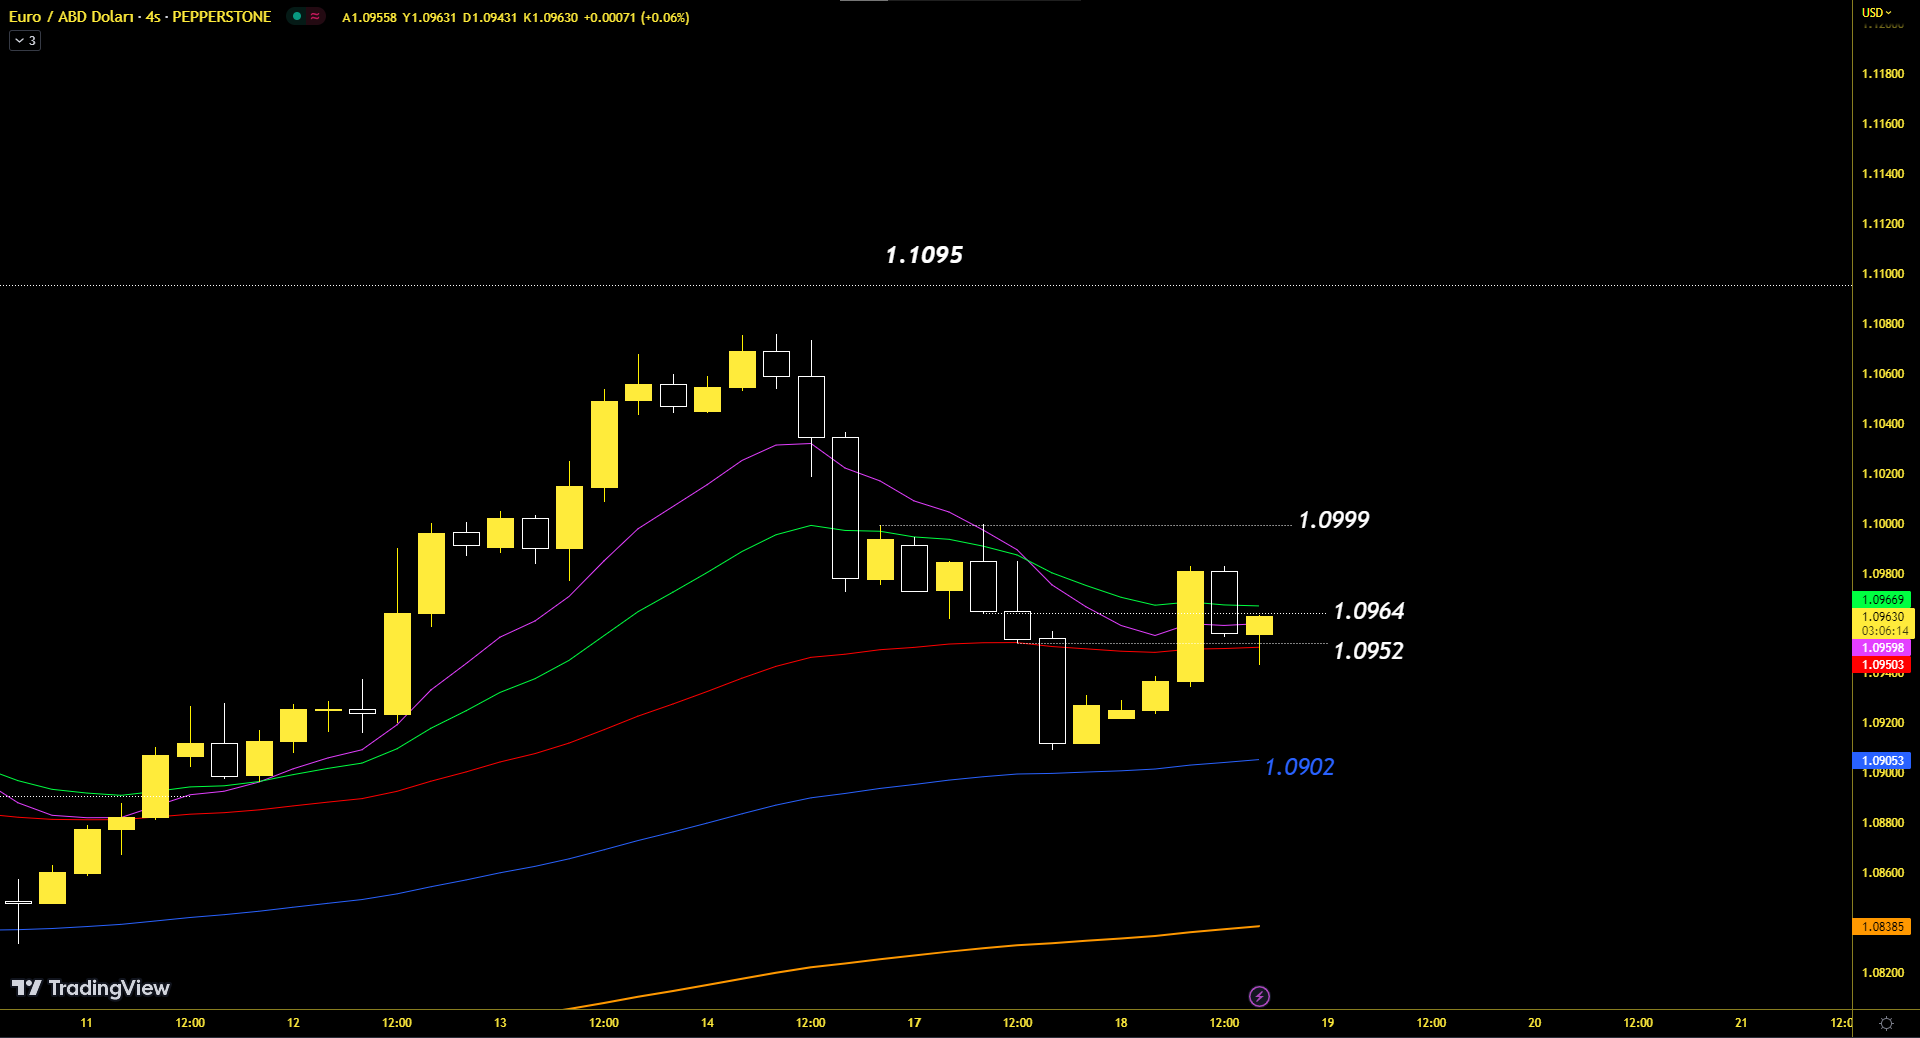
Task: Click the TradingView logo
Action: 90,988
